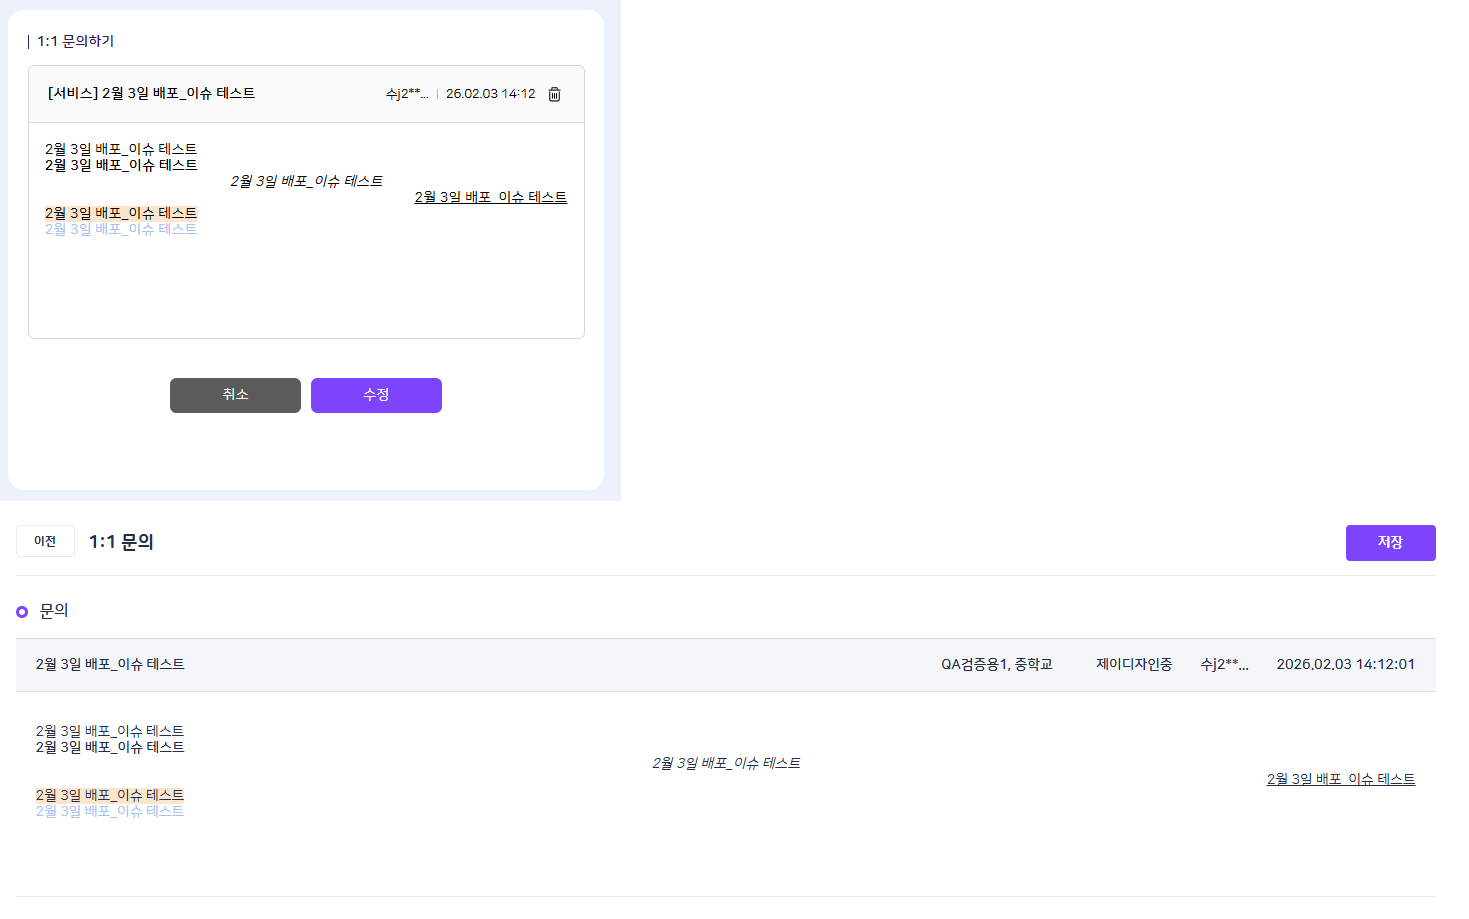The image size is (1469, 919).
Task: Click the trash delete icon in inquiry header
Action: [555, 94]
